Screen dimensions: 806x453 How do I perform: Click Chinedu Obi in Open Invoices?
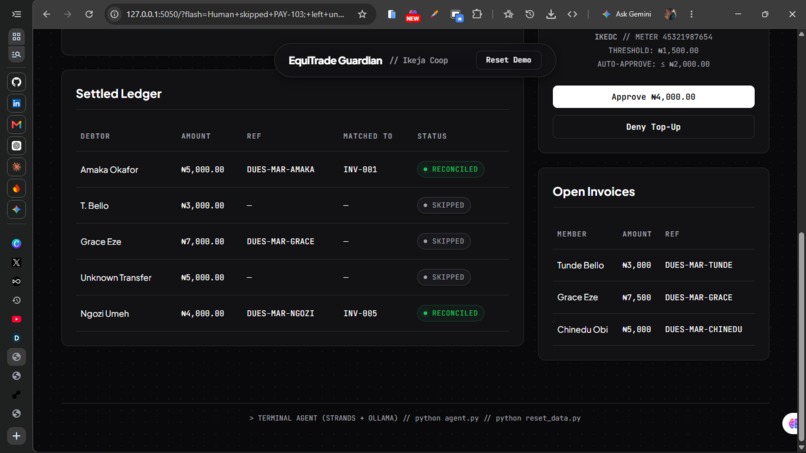(582, 330)
